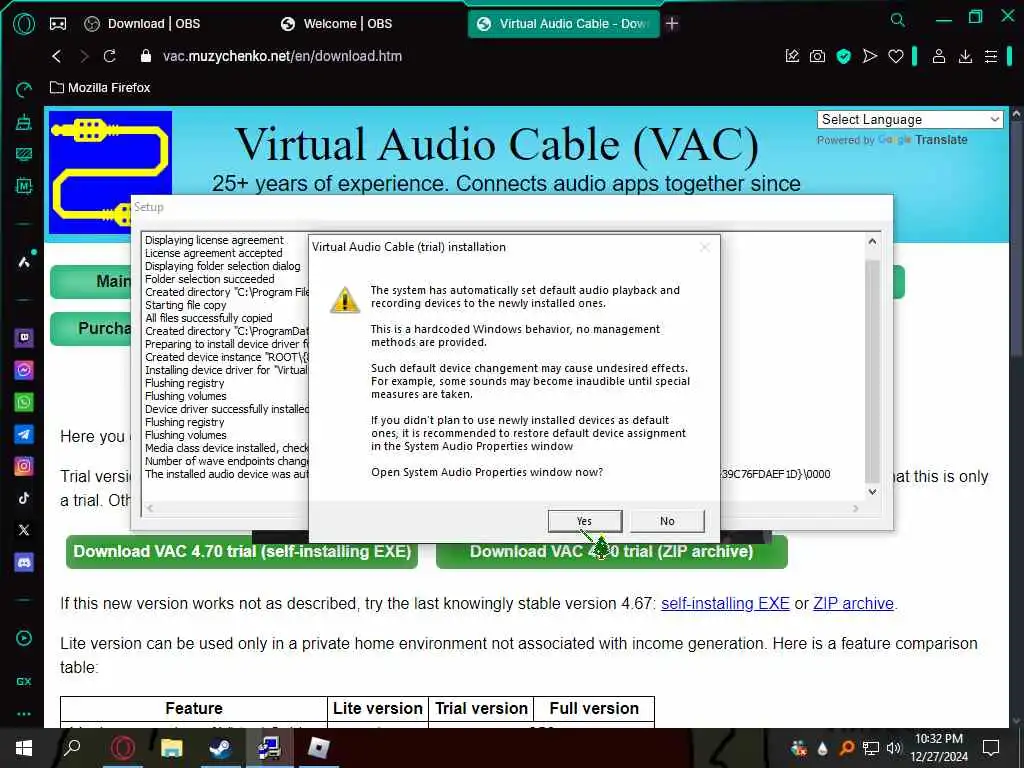Open Roblox from the taskbar
Screen dimensions: 1024x768
click(x=318, y=748)
